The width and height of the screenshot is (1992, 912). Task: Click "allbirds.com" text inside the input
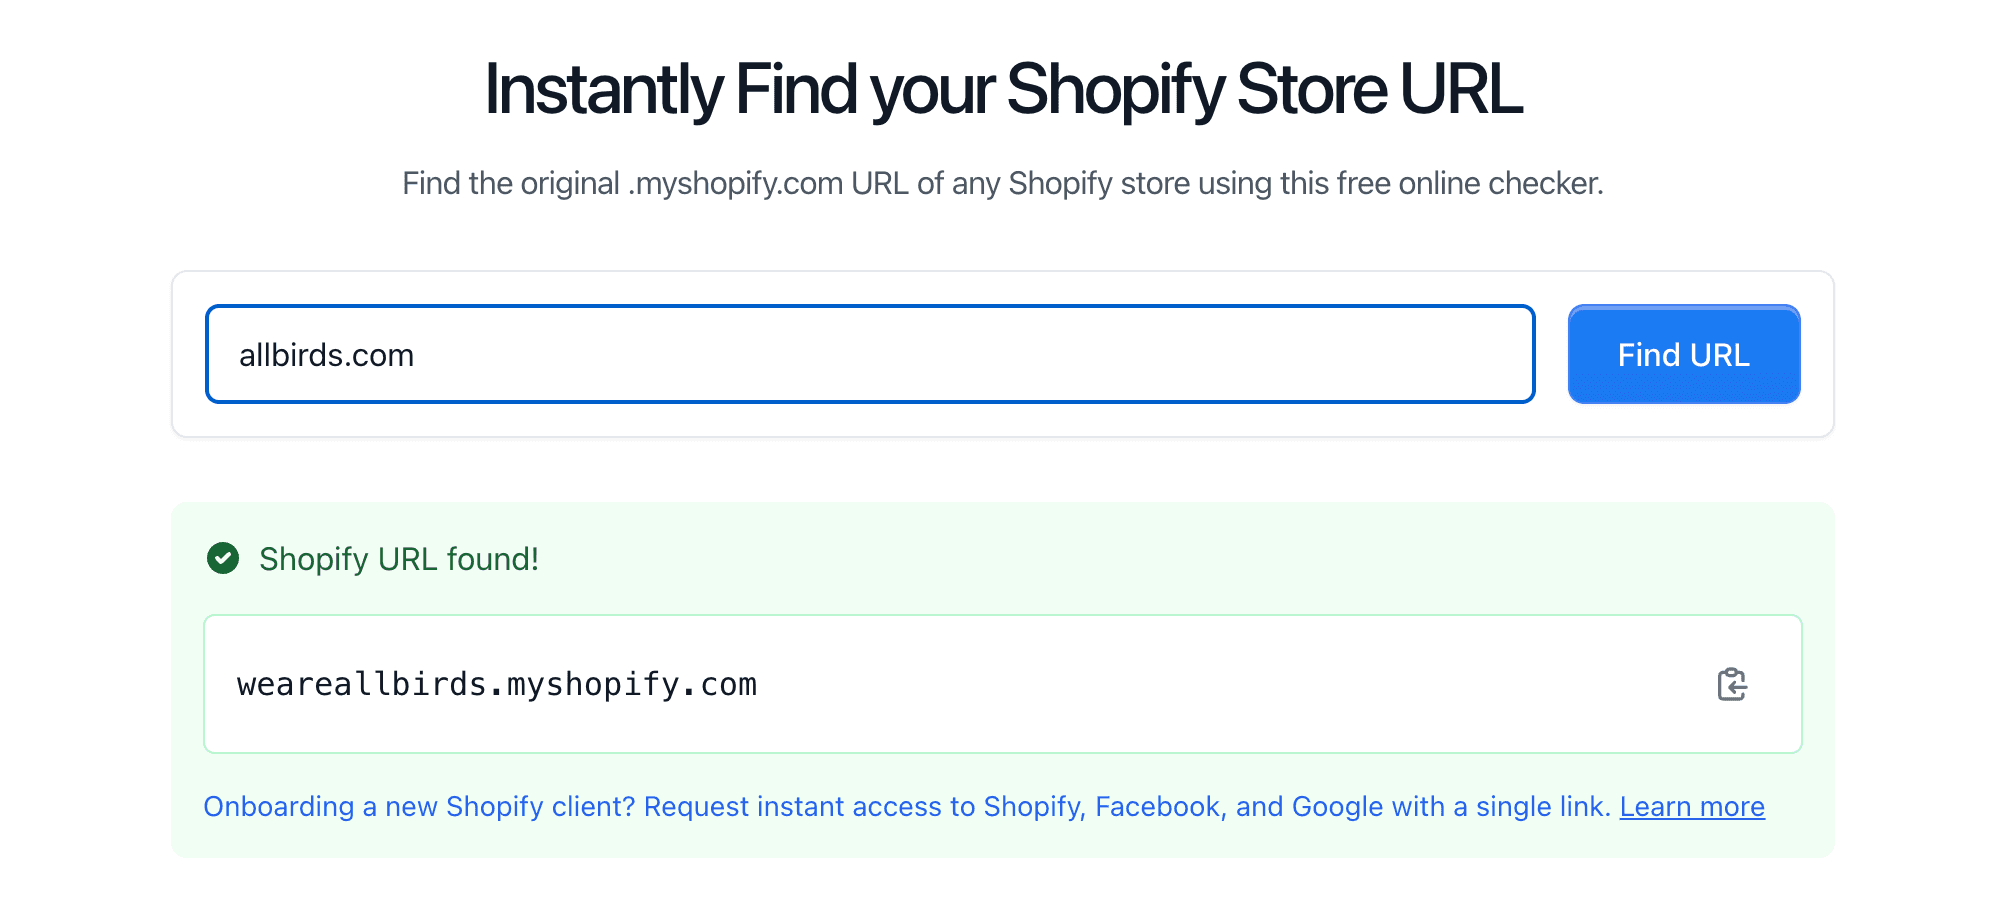pos(326,355)
